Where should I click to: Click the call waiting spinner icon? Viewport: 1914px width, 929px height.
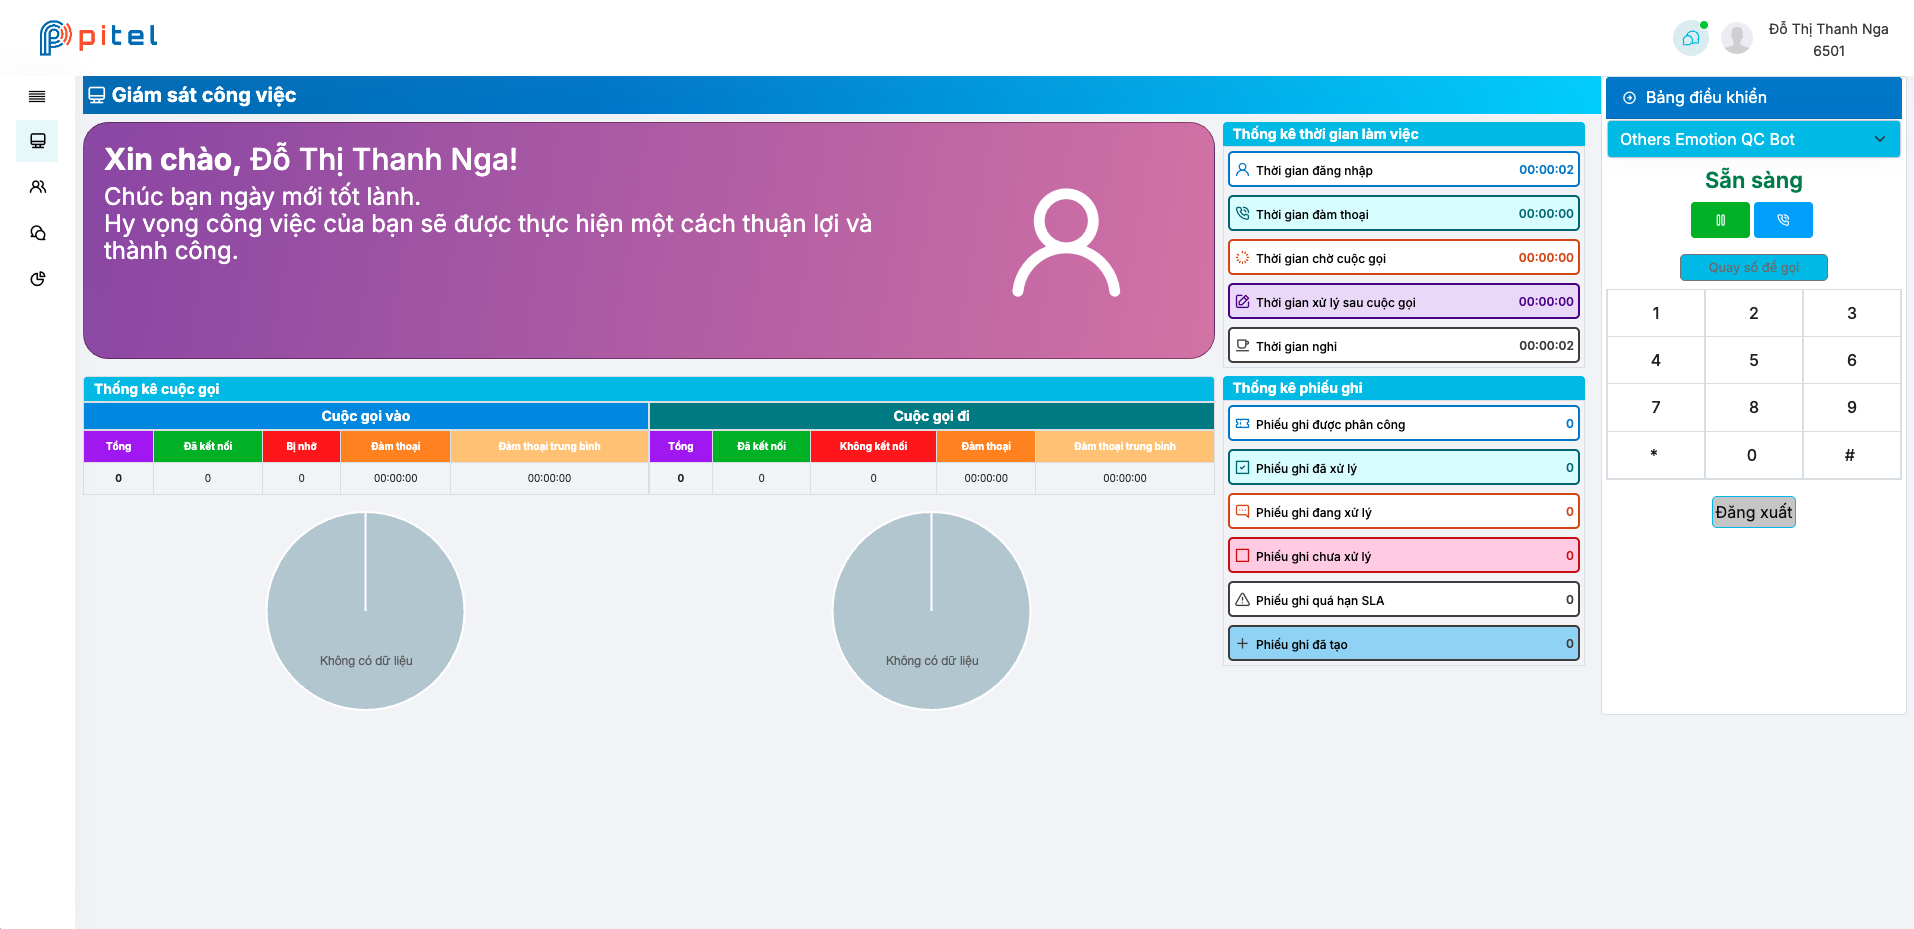[x=1242, y=258]
